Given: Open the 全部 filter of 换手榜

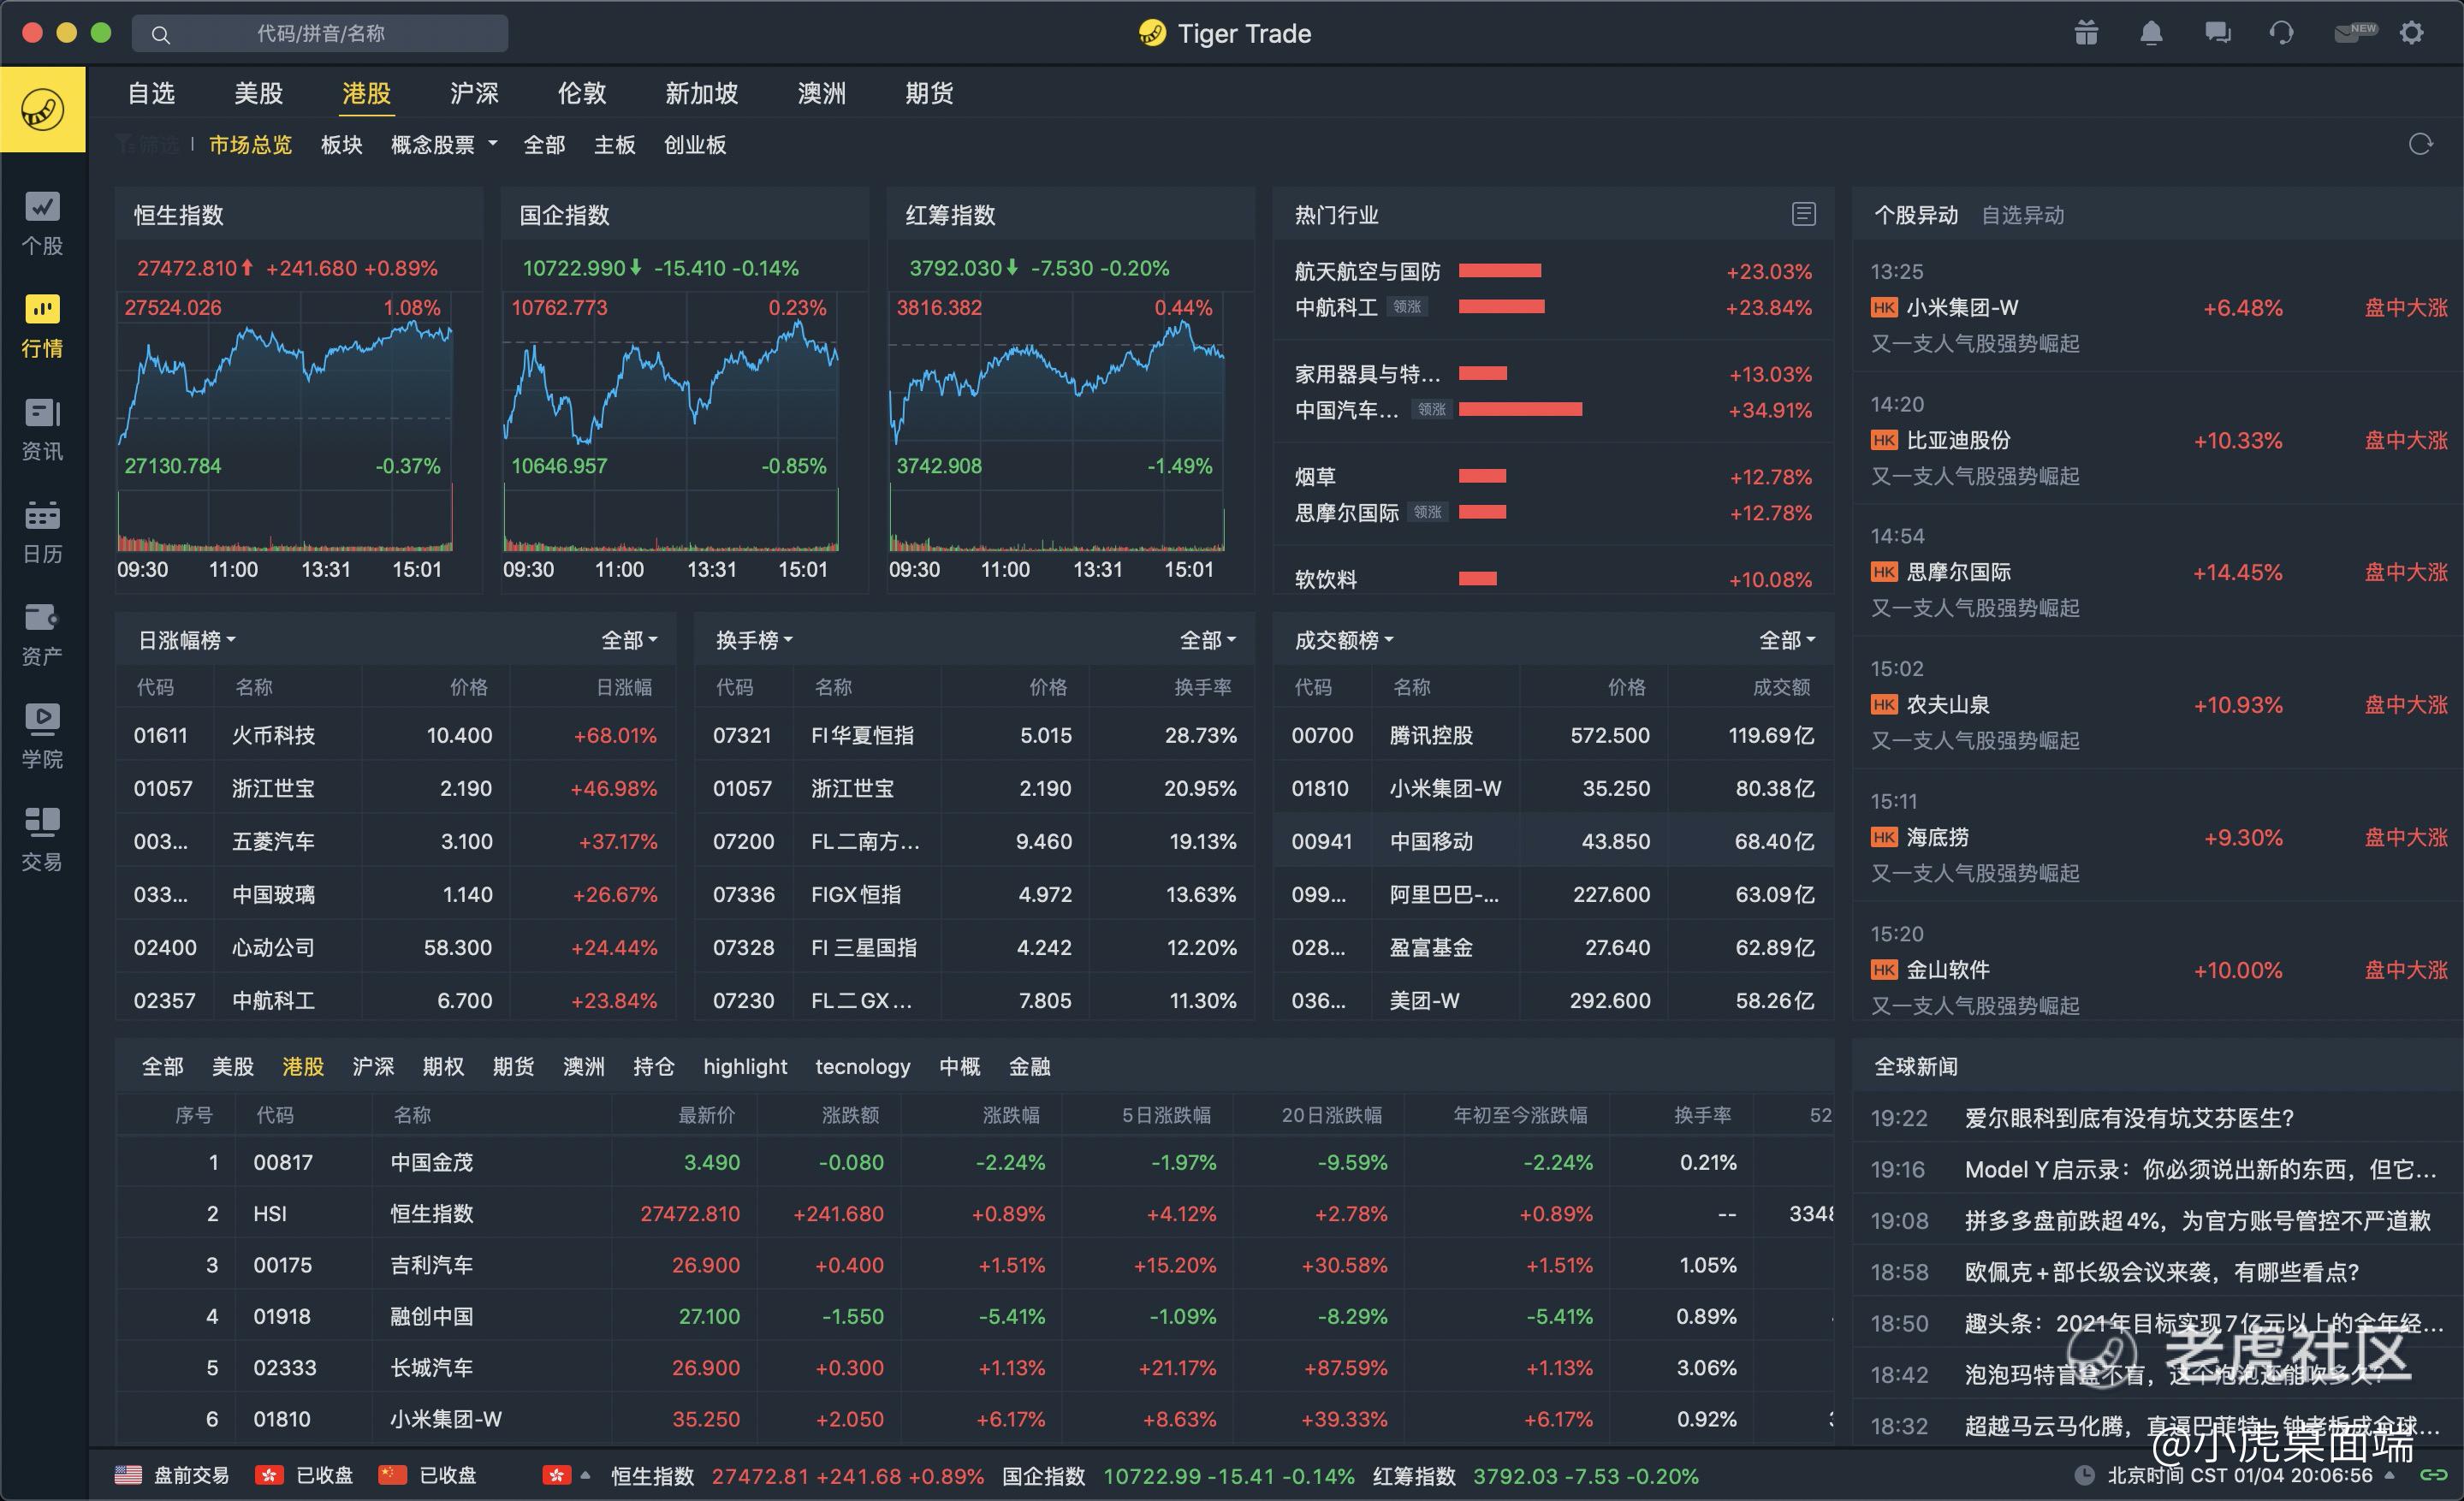Looking at the screenshot, I should (x=1208, y=640).
